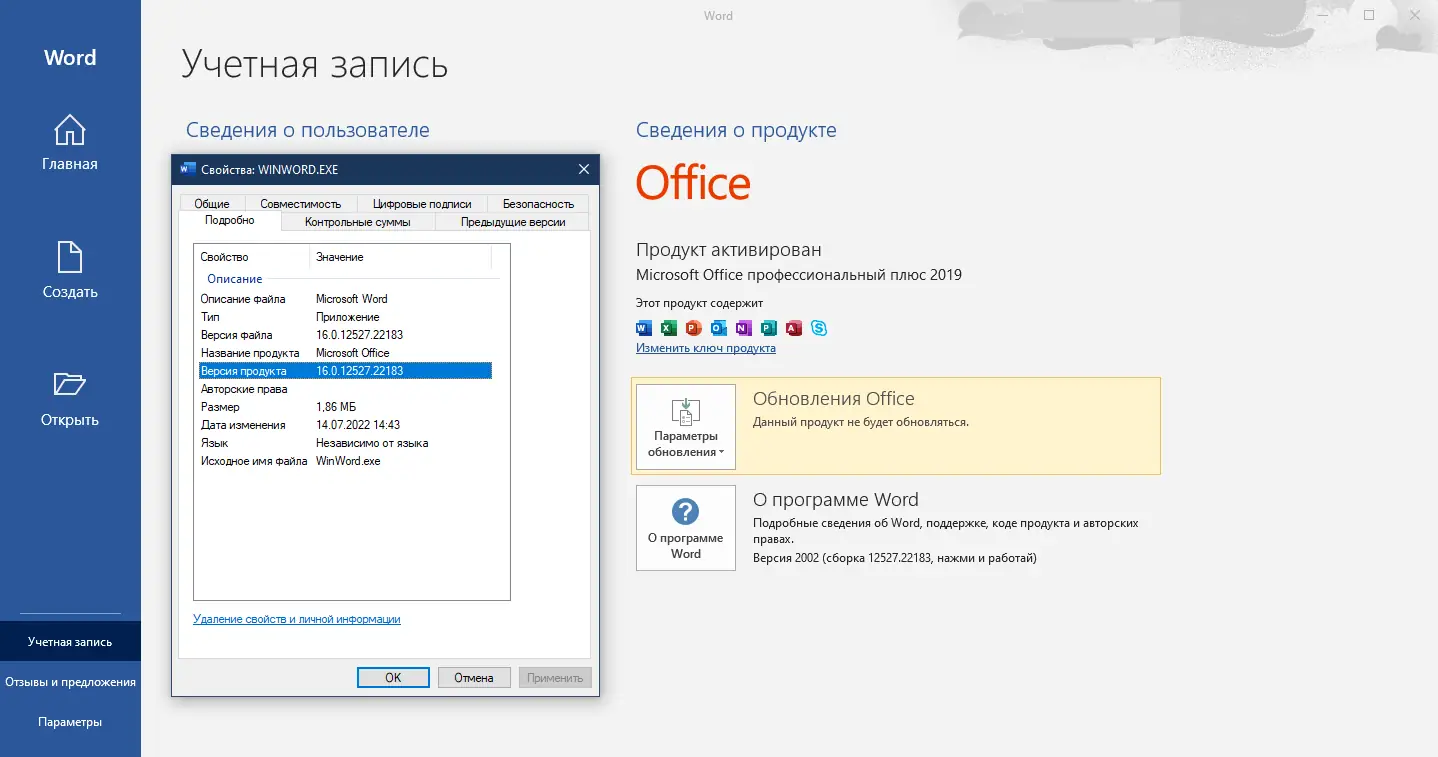Maximize the Word window
Screen dimensions: 1438x757
tap(1369, 15)
